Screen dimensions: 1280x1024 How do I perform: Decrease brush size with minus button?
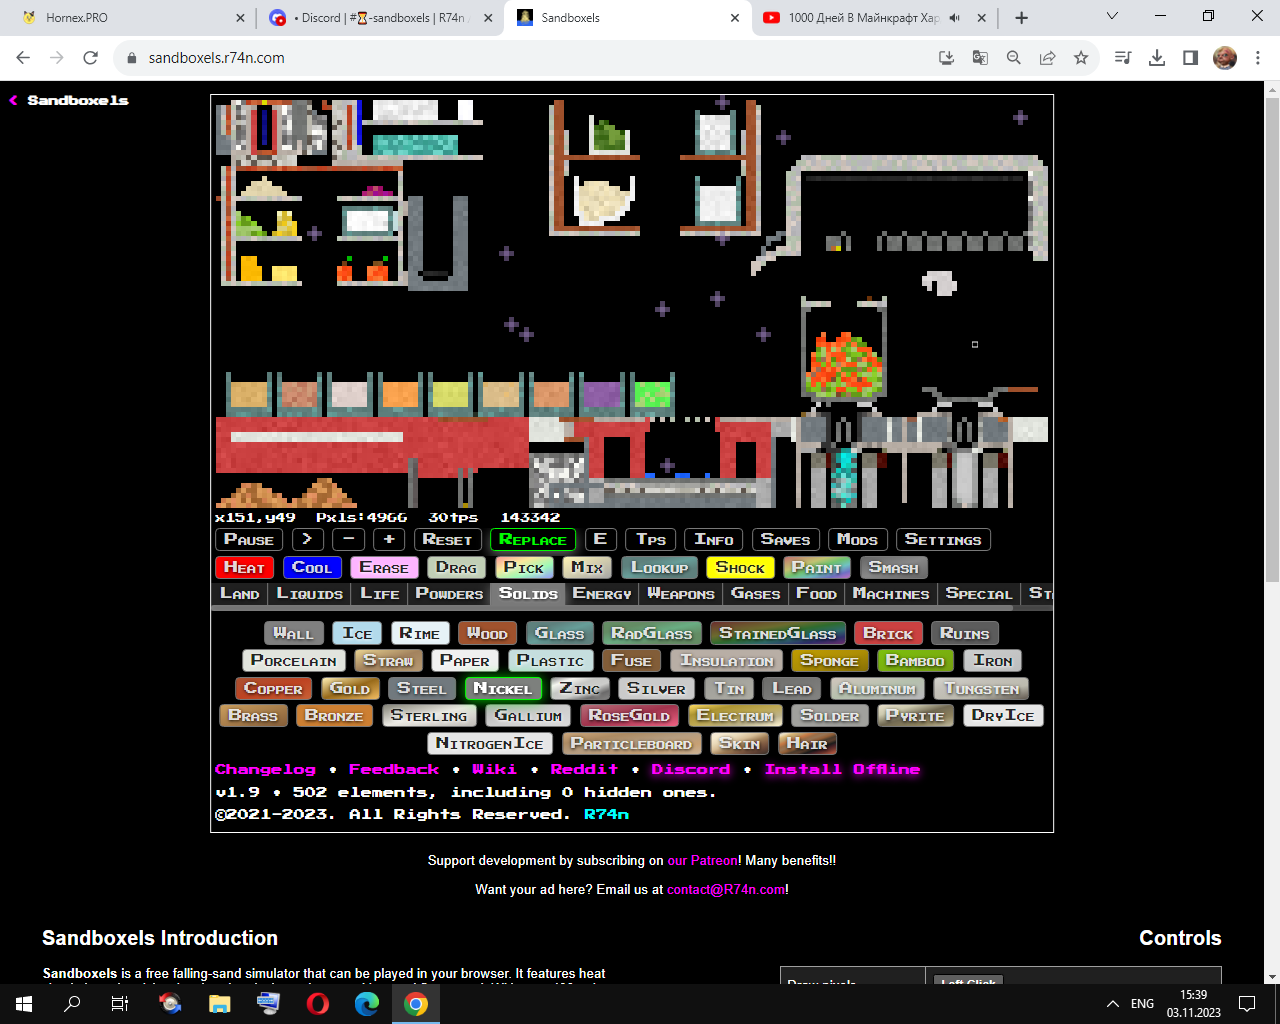349,540
